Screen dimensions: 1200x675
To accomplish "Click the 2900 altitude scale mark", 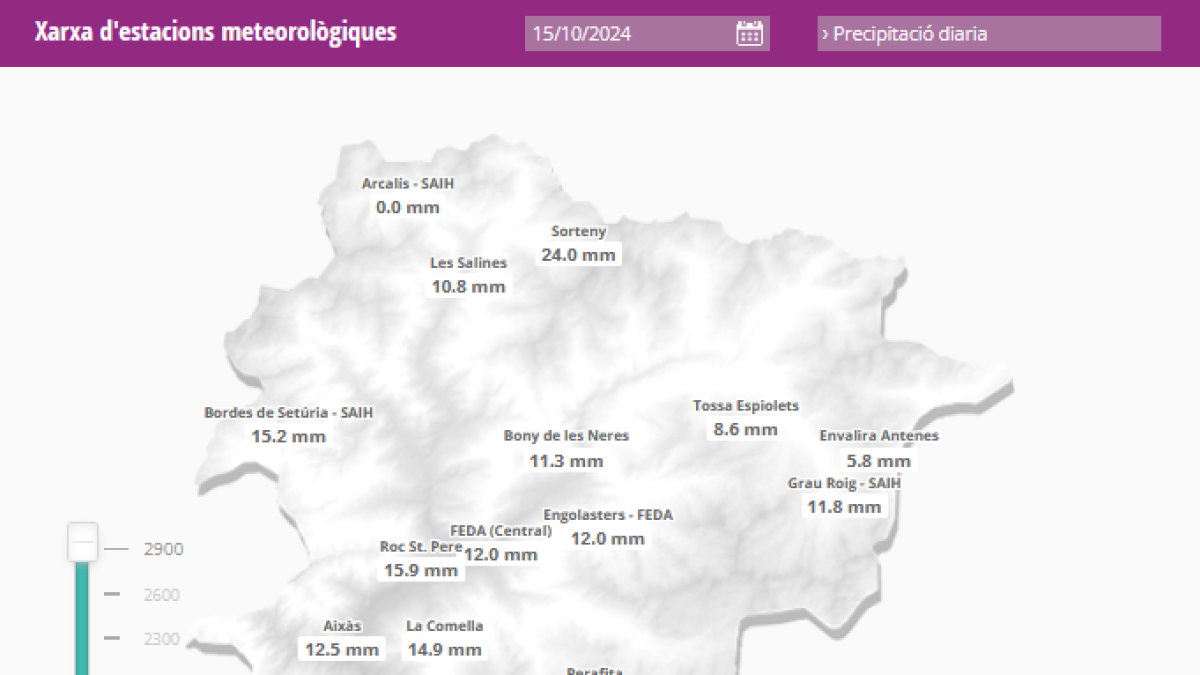I will [x=163, y=549].
